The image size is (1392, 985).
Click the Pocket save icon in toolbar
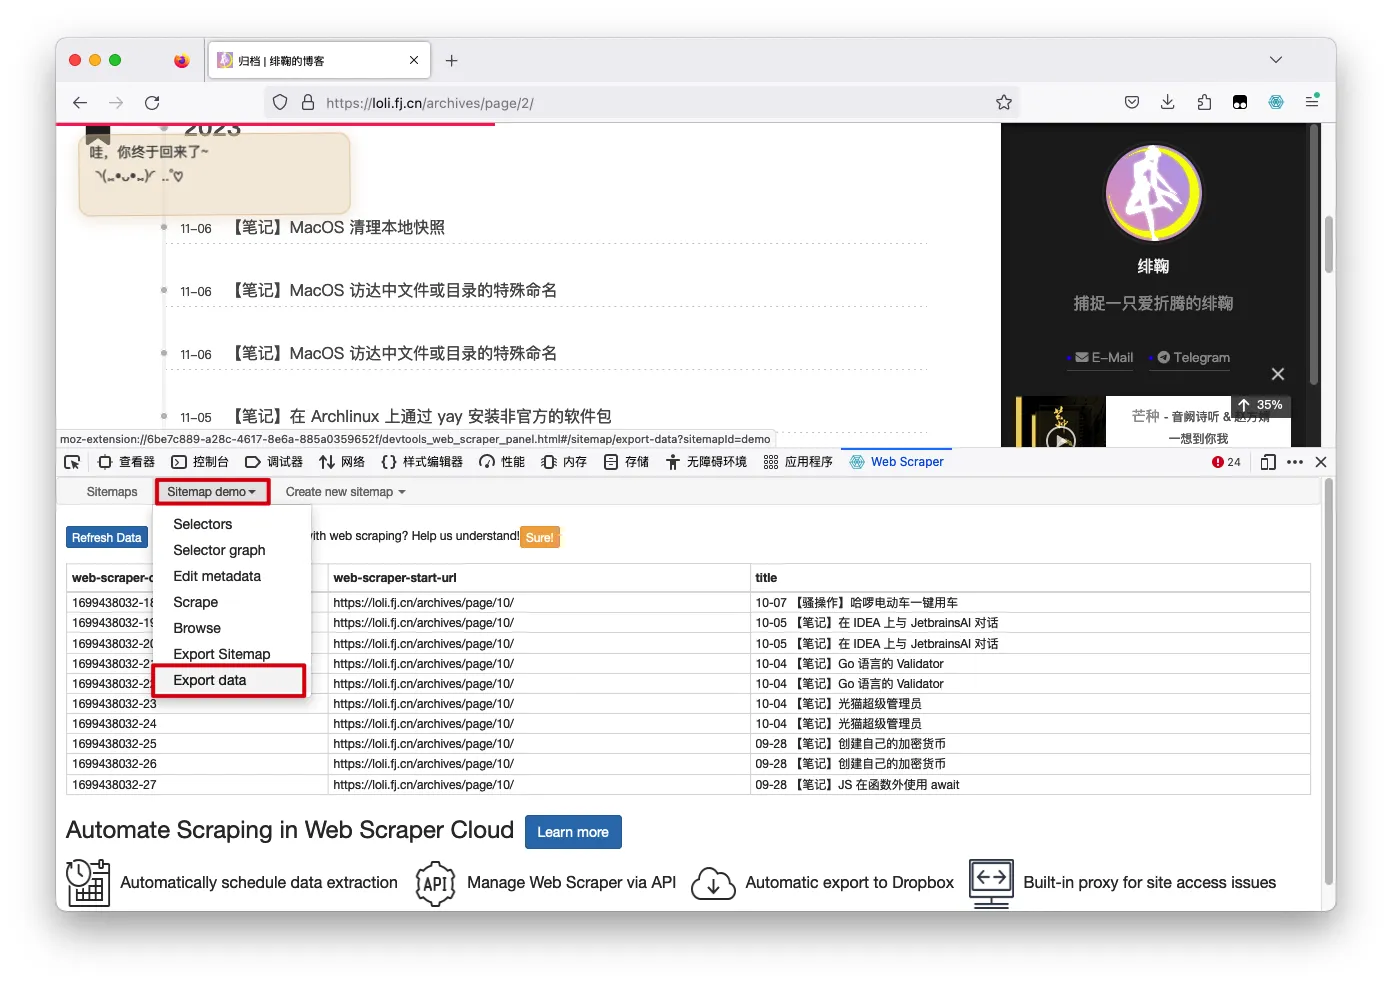point(1131,102)
